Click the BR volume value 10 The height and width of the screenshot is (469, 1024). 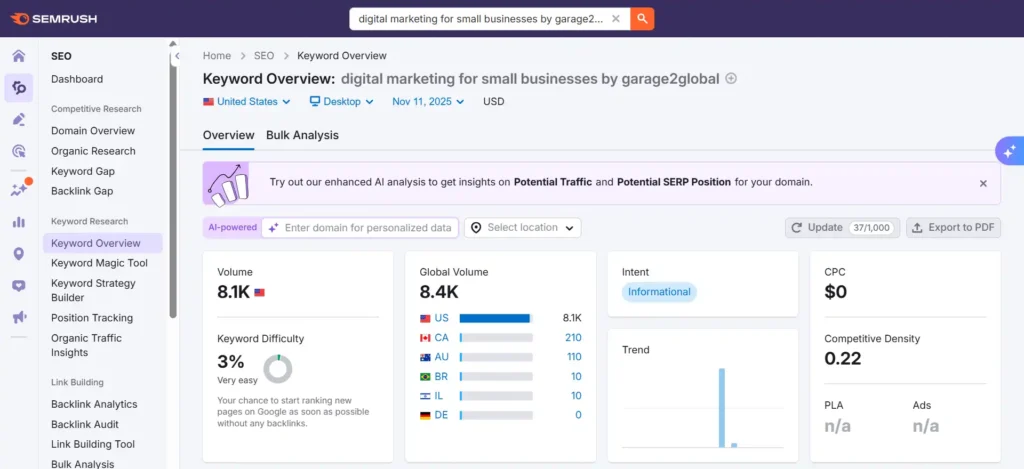click(x=576, y=376)
